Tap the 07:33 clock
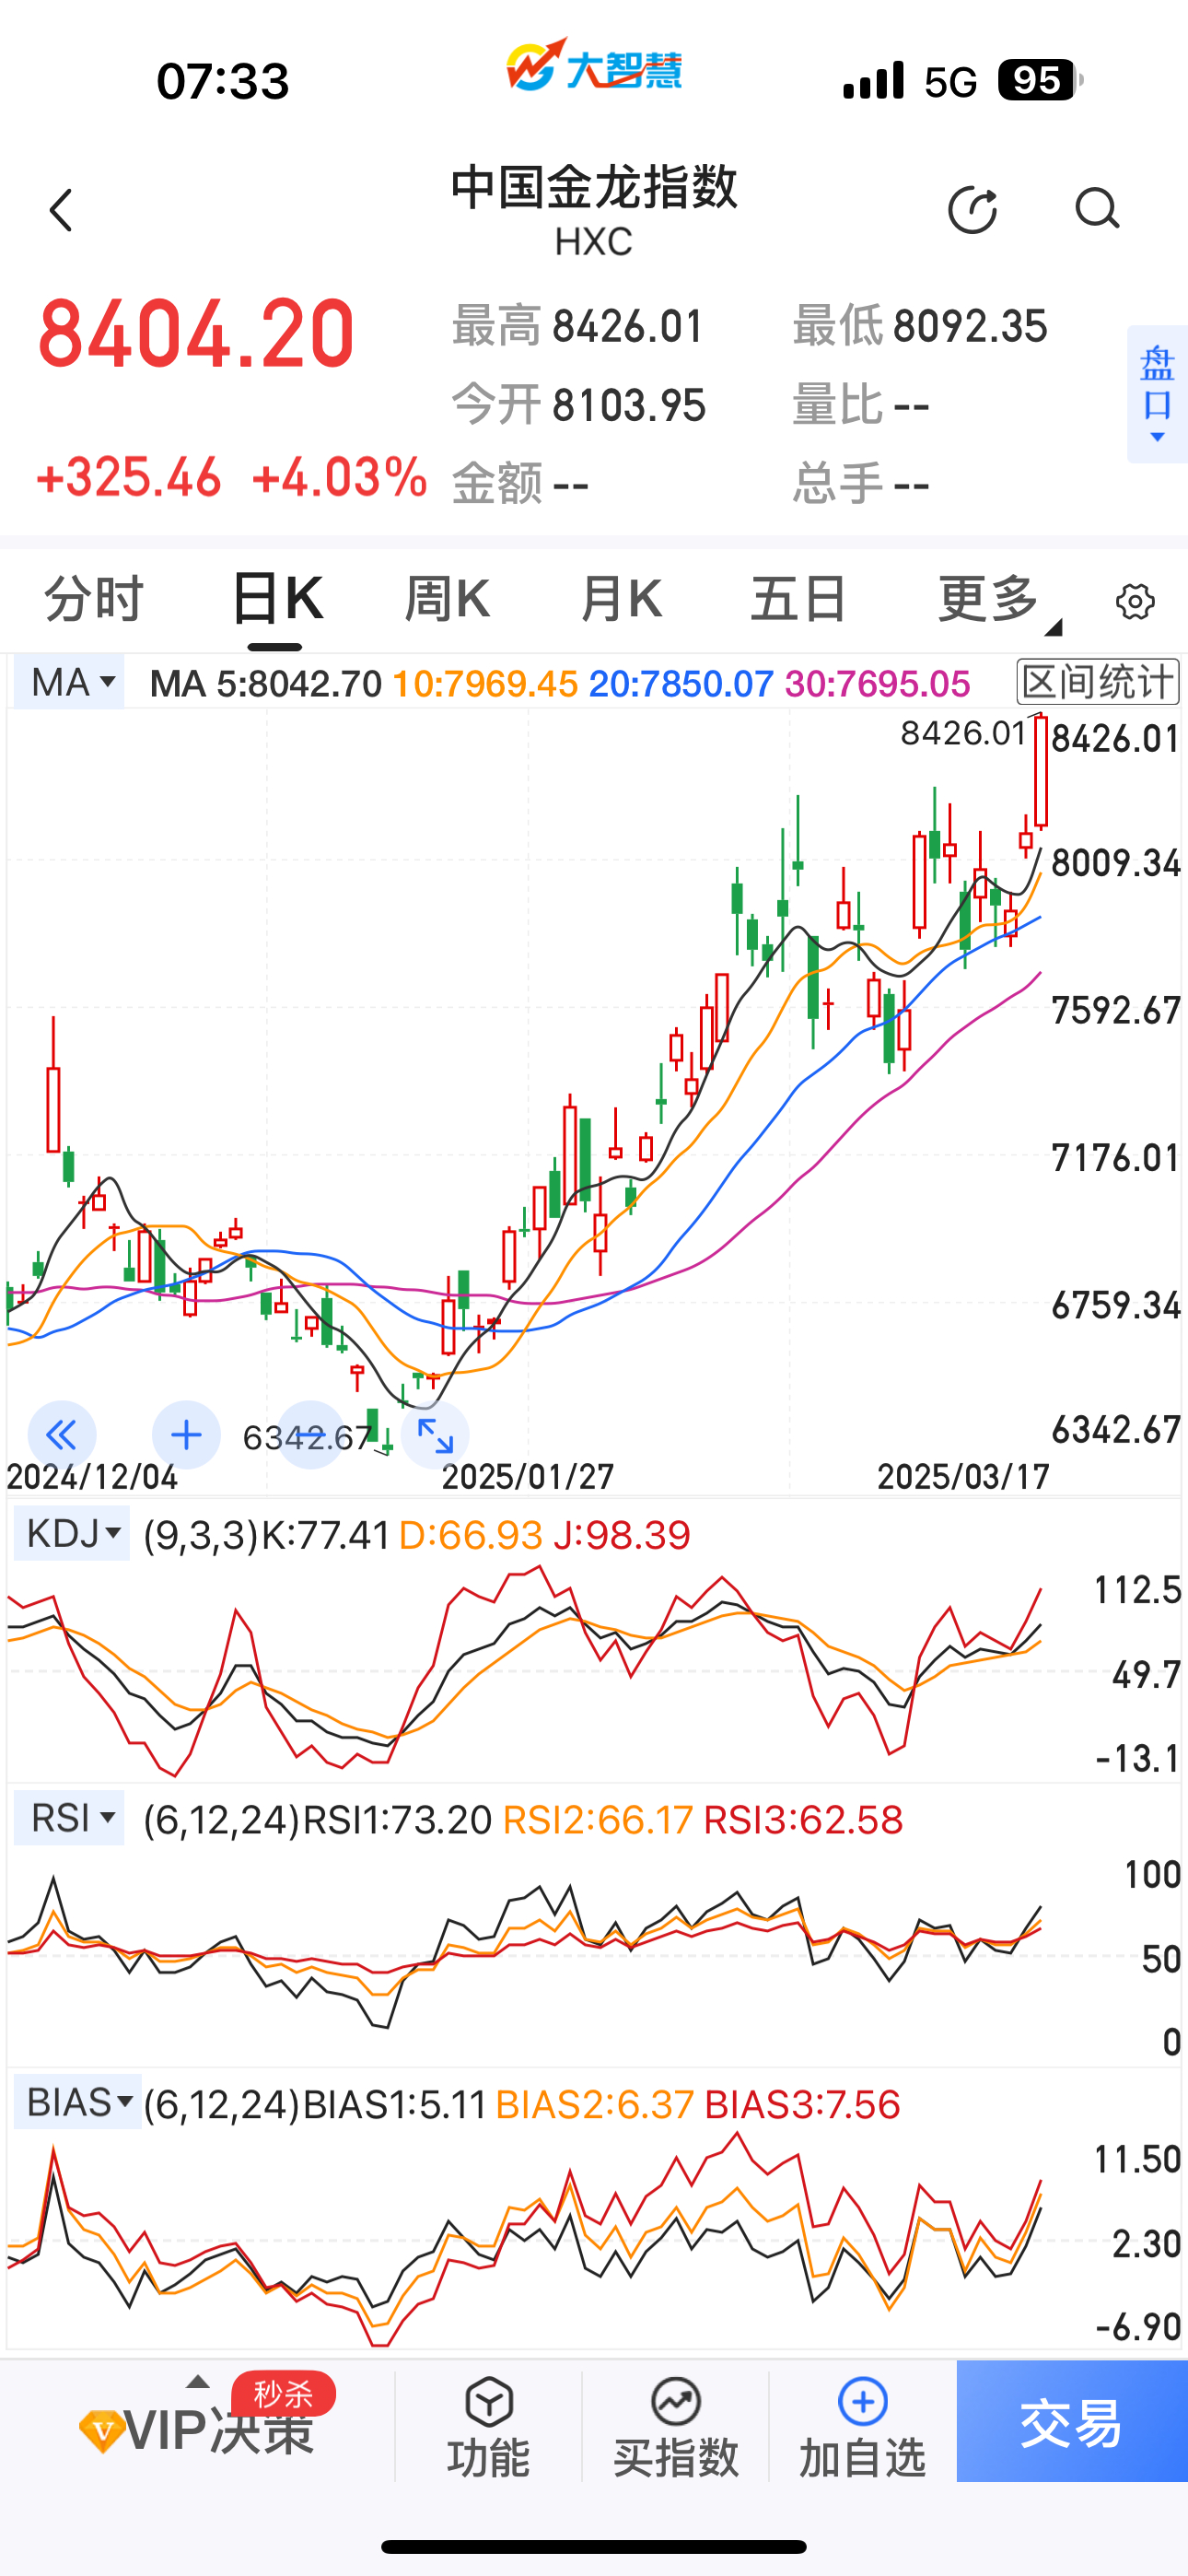 [x=223, y=81]
